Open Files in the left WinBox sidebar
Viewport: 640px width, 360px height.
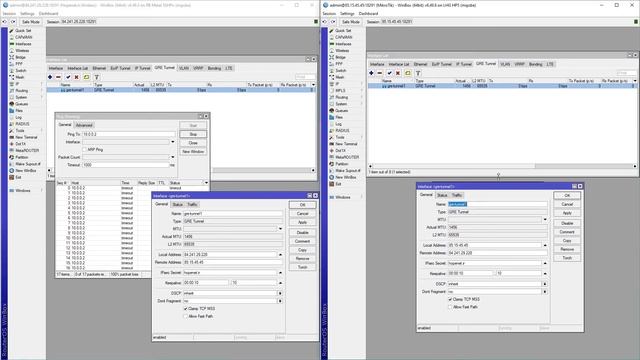pyautogui.click(x=19, y=111)
